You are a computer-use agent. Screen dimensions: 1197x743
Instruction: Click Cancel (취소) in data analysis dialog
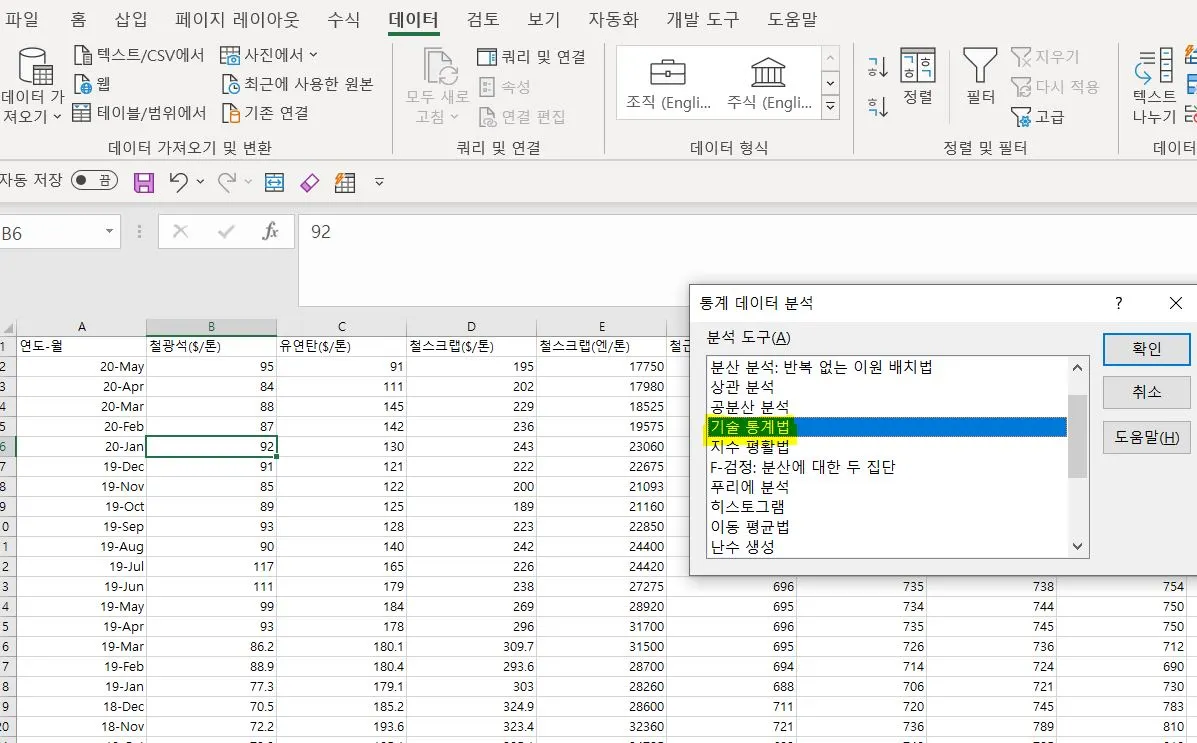click(1146, 392)
